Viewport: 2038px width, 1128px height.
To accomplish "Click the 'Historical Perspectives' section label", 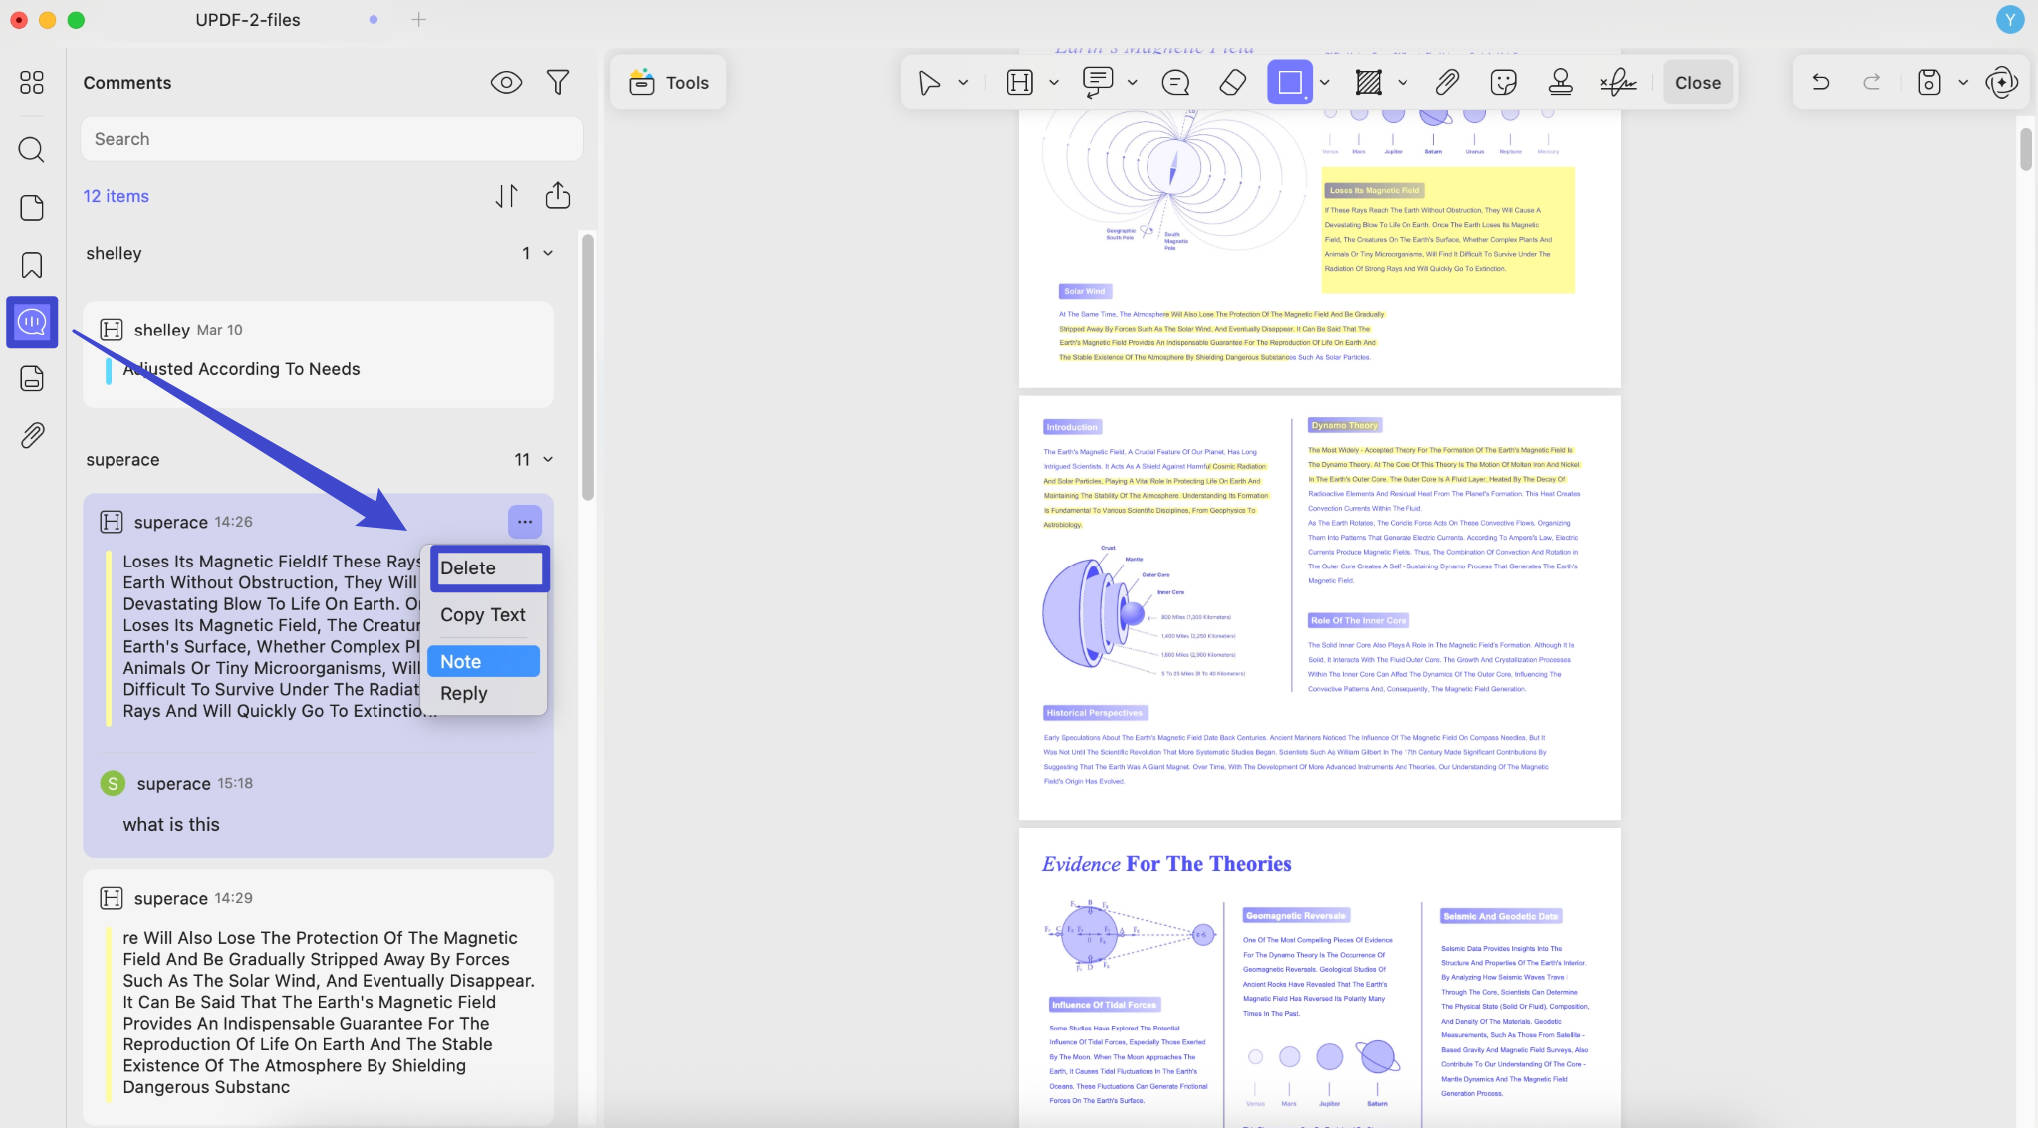I will pos(1095,713).
